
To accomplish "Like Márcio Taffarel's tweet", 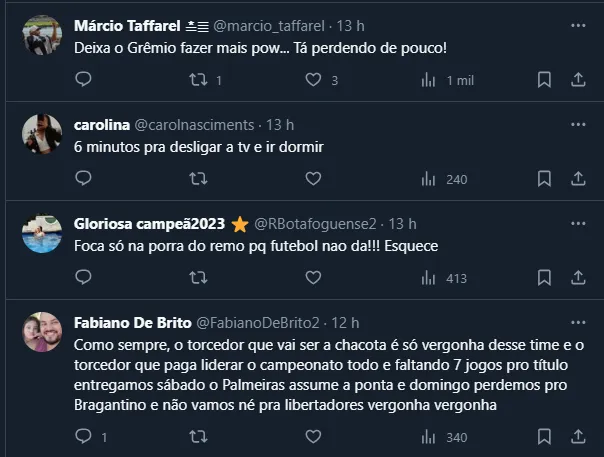I will 313,80.
